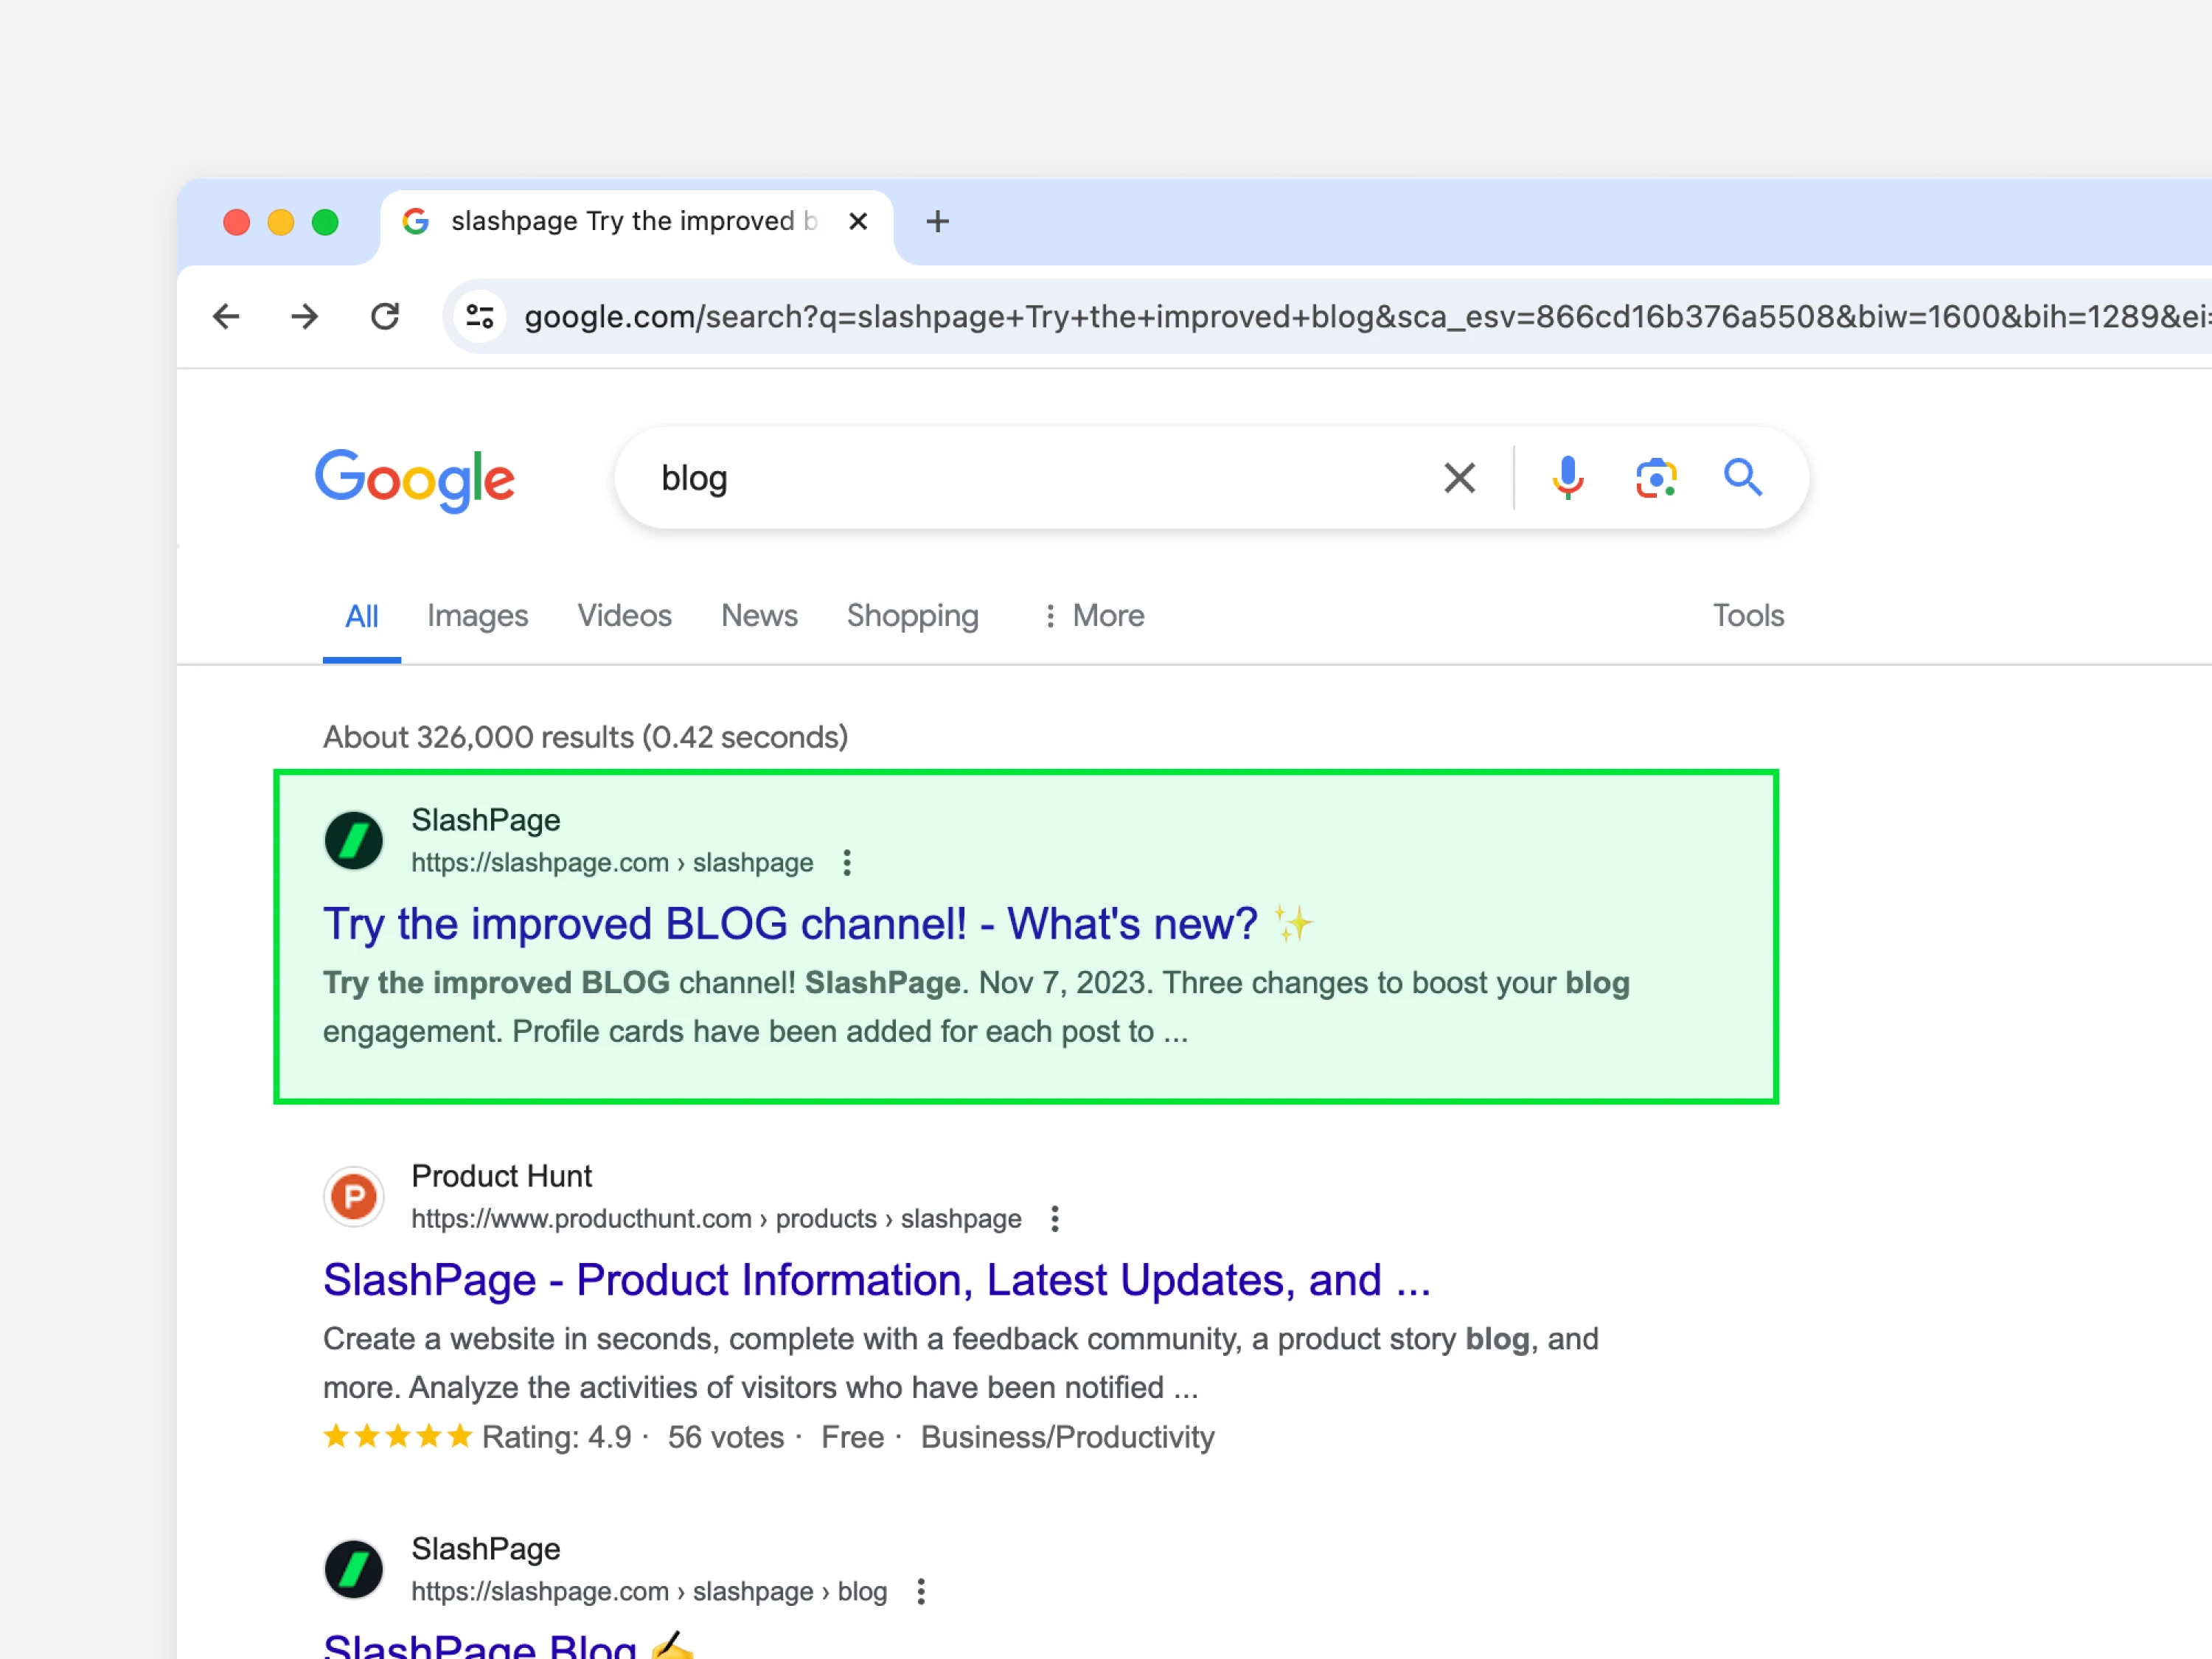Open the Tools search options
The image size is (2212, 1659).
click(1749, 616)
